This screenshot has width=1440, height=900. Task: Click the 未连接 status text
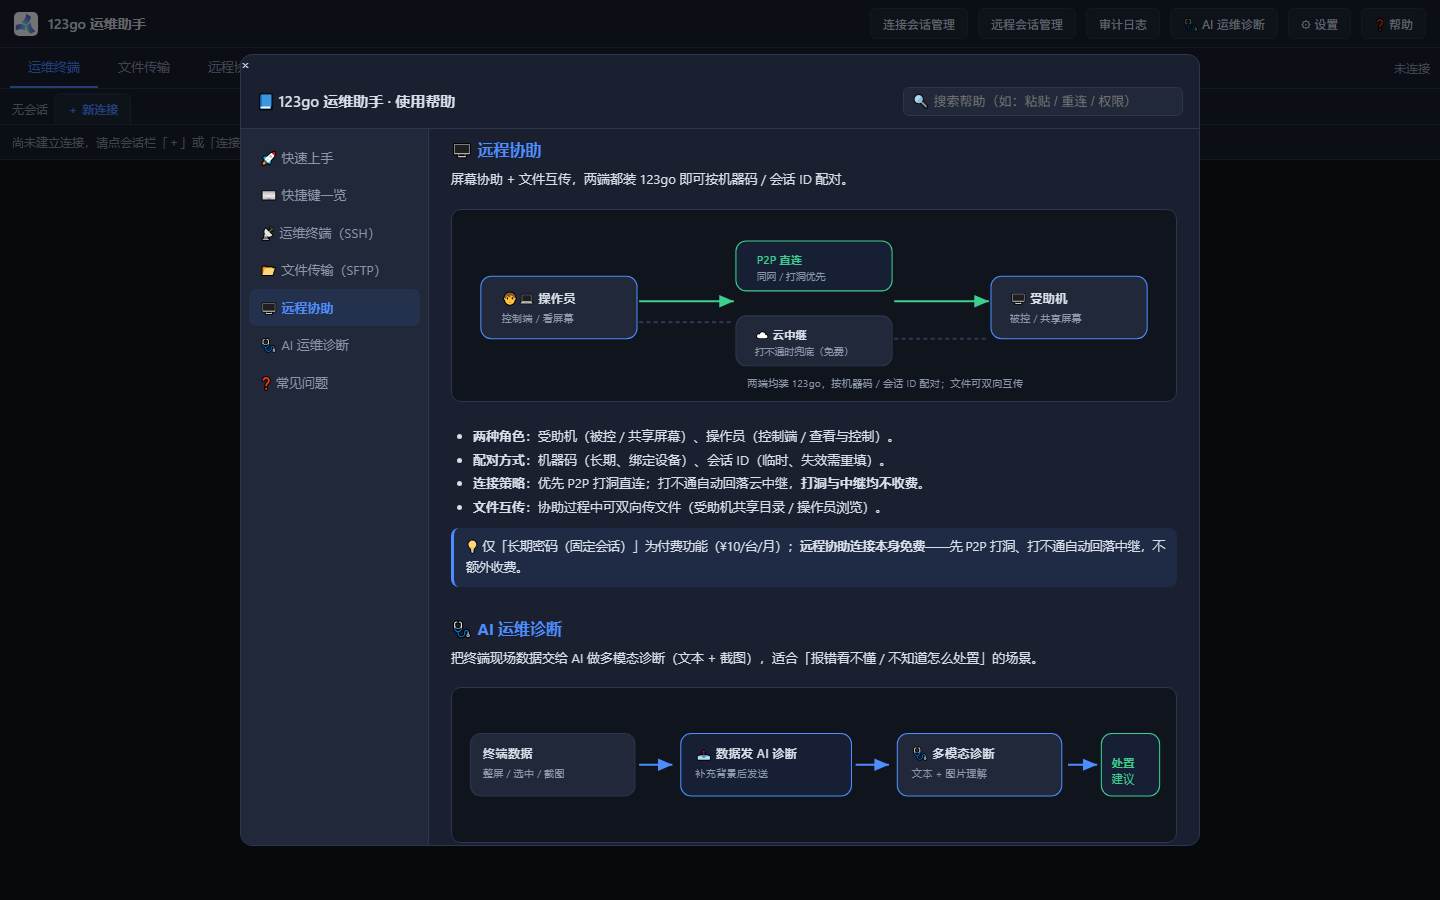tap(1412, 68)
